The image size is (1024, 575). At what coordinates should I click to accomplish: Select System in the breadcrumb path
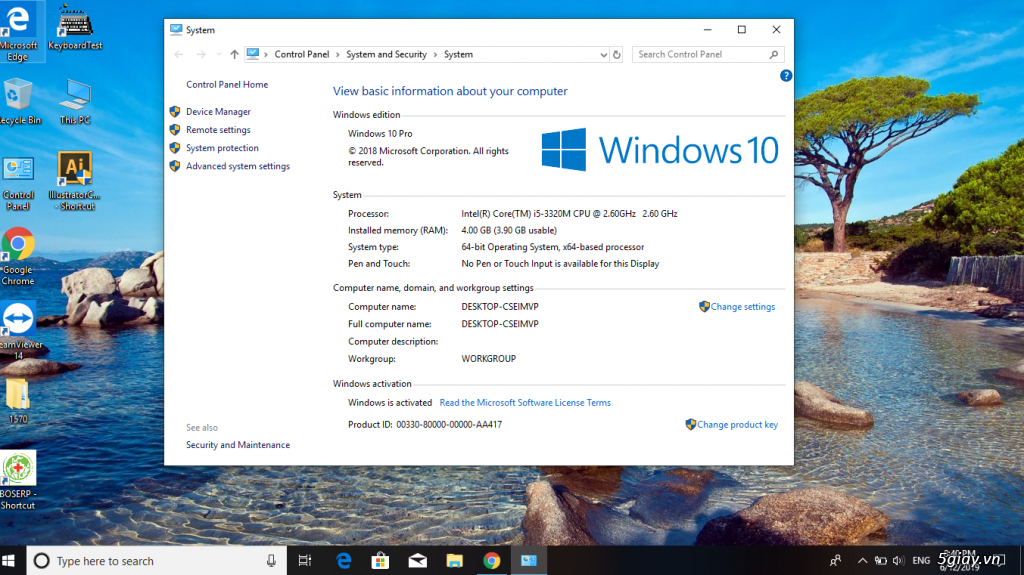point(458,54)
